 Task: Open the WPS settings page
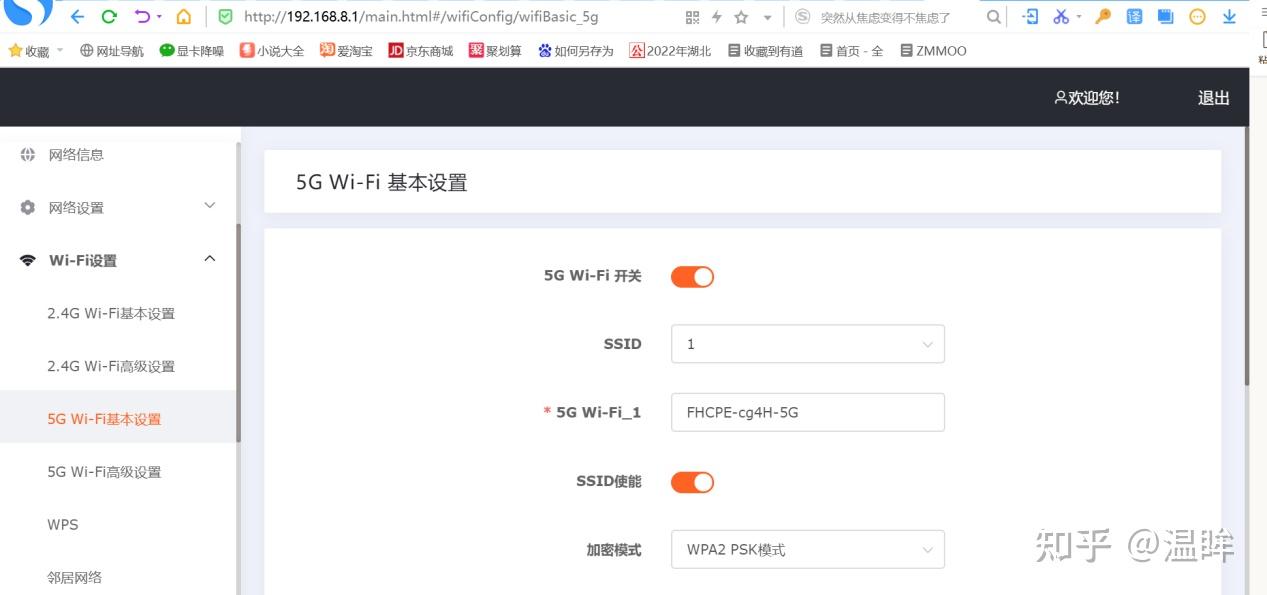click(x=63, y=524)
